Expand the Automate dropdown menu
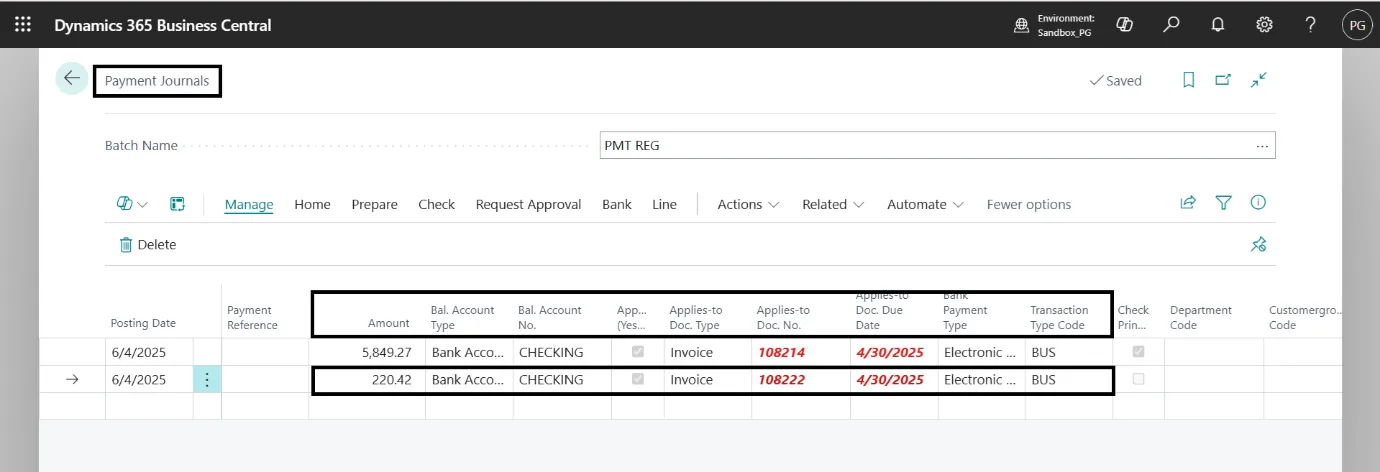 925,204
